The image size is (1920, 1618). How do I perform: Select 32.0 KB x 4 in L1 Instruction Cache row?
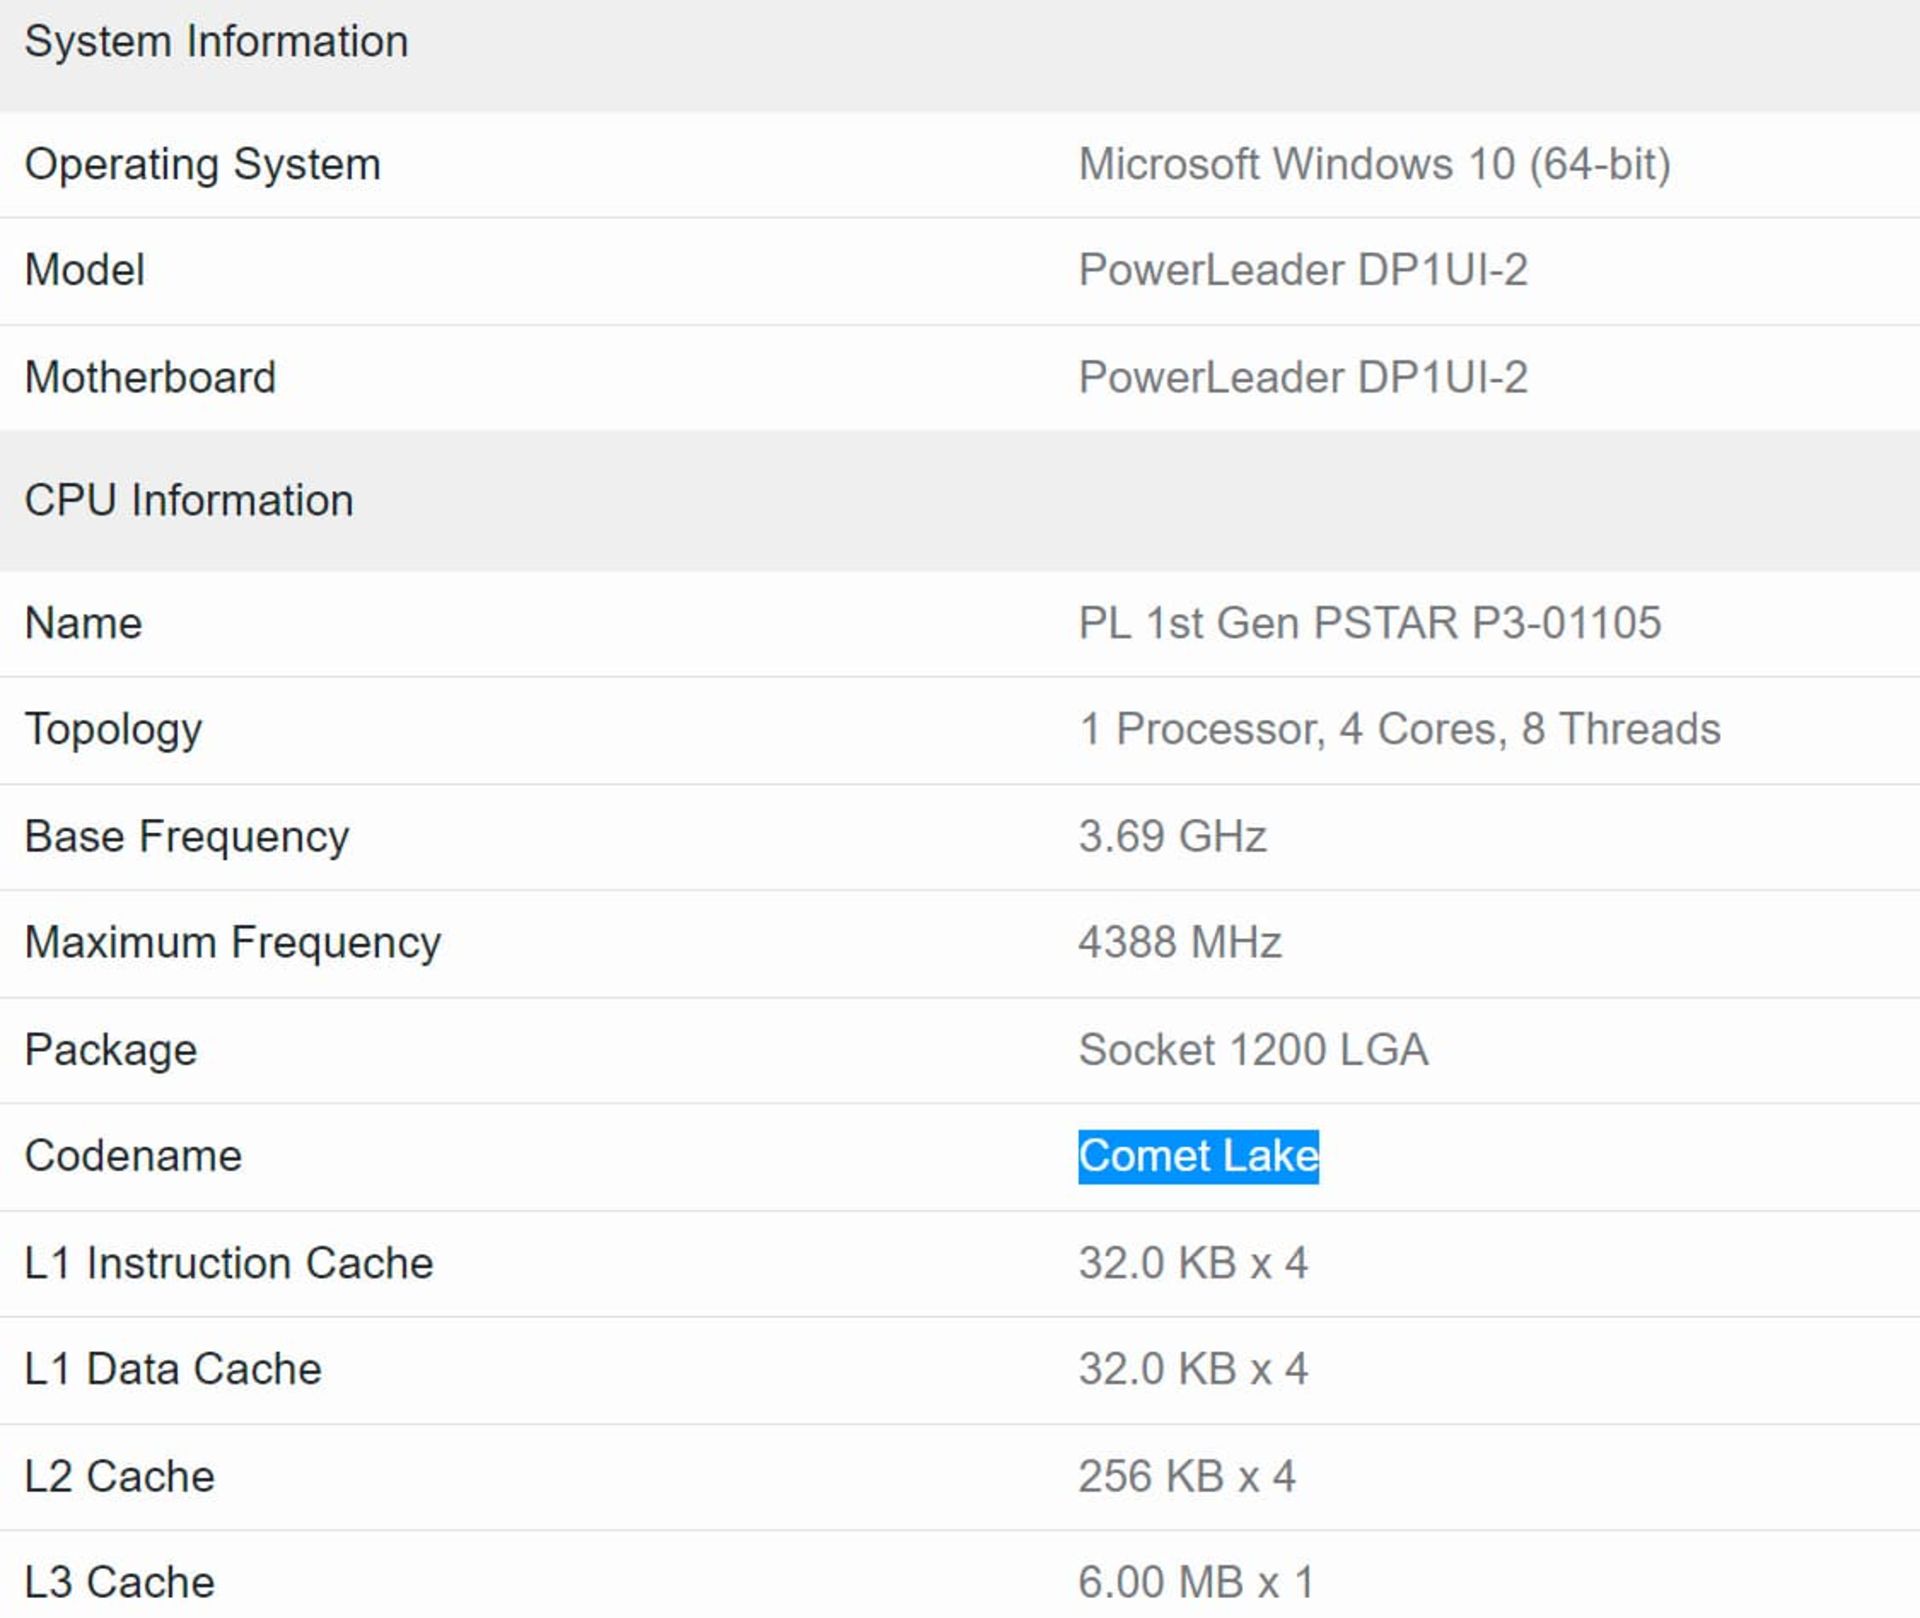(1193, 1263)
